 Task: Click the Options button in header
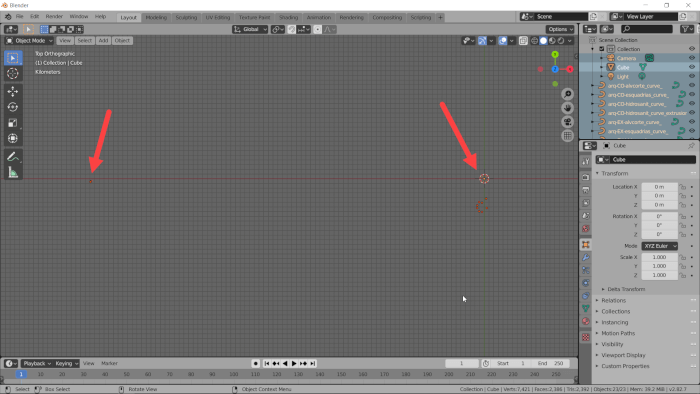[x=560, y=29]
